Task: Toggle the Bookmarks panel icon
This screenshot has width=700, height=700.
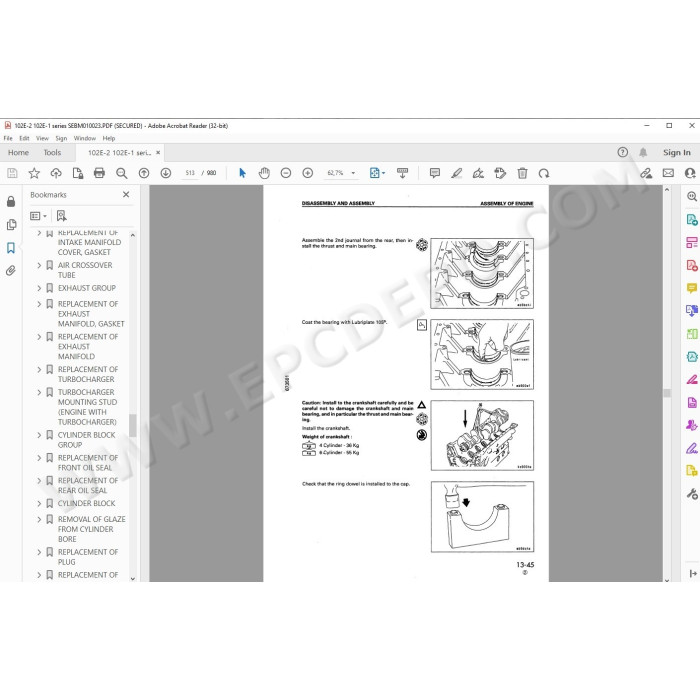Action: [11, 248]
